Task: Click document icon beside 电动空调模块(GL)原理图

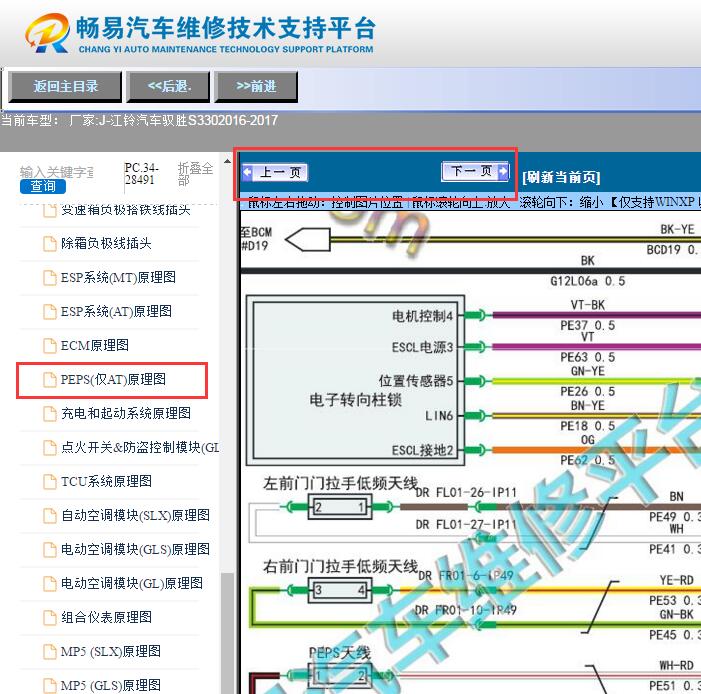Action: coord(50,584)
